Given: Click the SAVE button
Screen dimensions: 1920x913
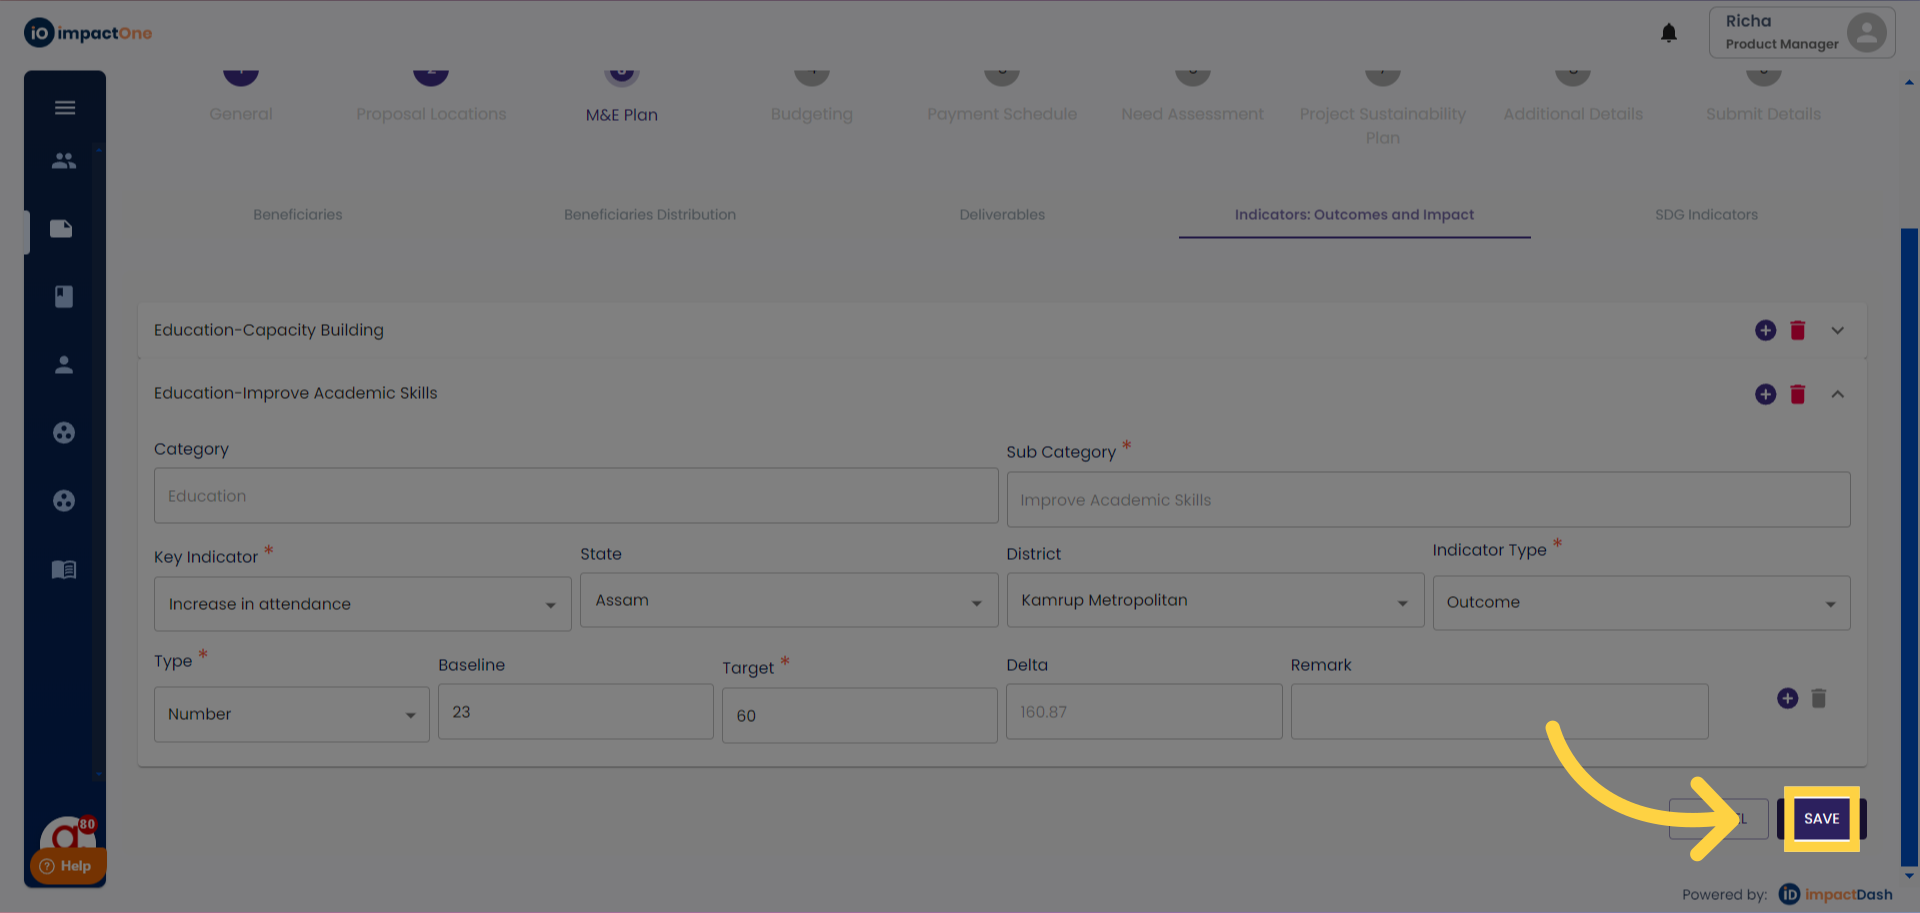Looking at the screenshot, I should tap(1821, 818).
